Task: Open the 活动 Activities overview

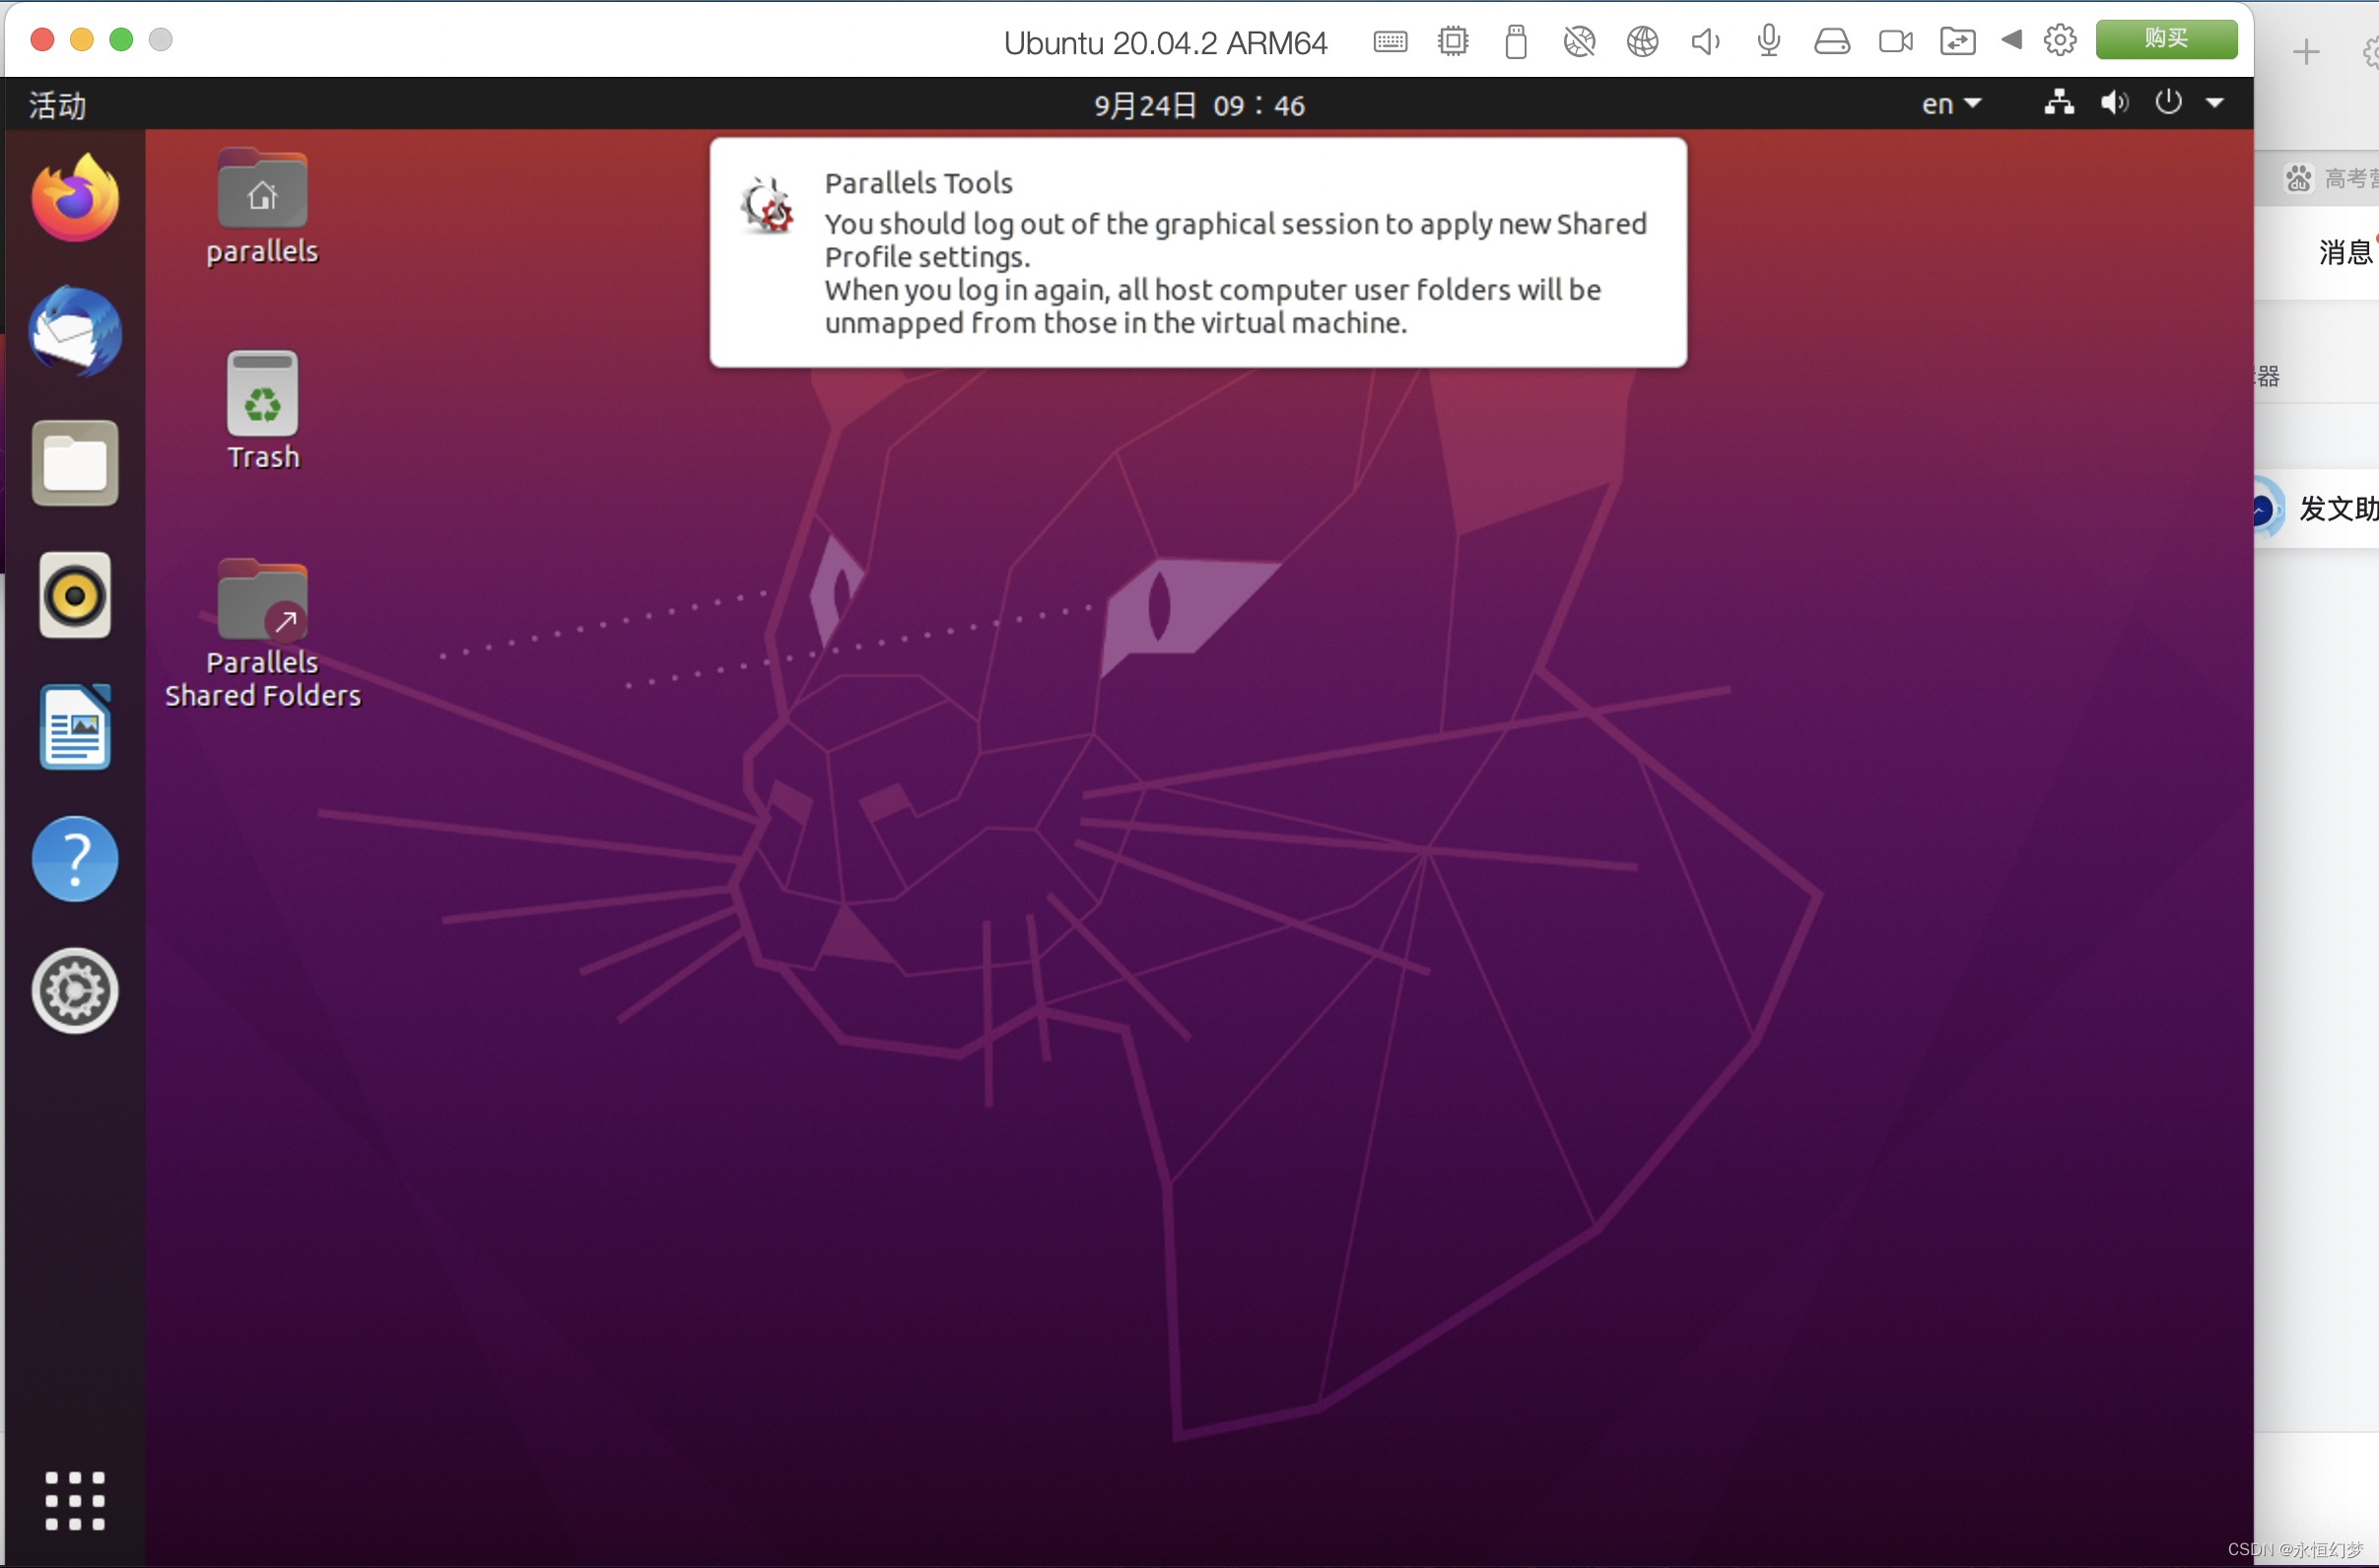Action: pos(57,105)
